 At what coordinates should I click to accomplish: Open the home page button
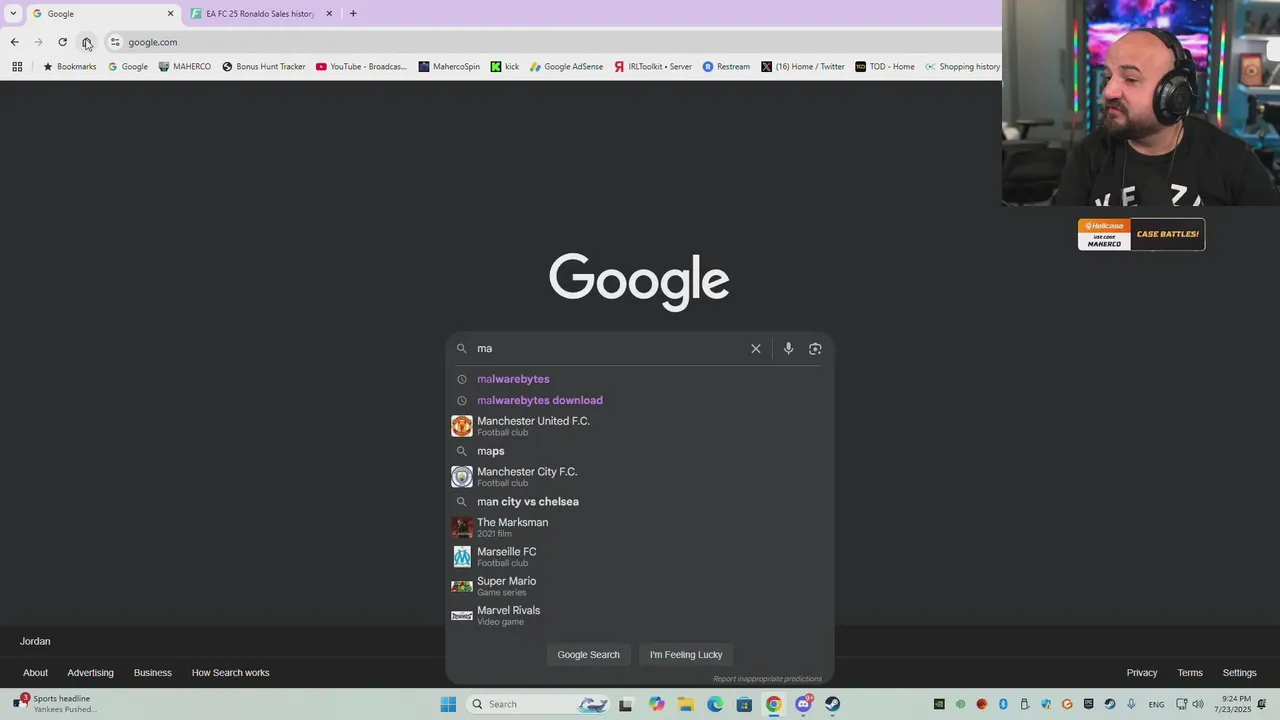click(x=87, y=42)
